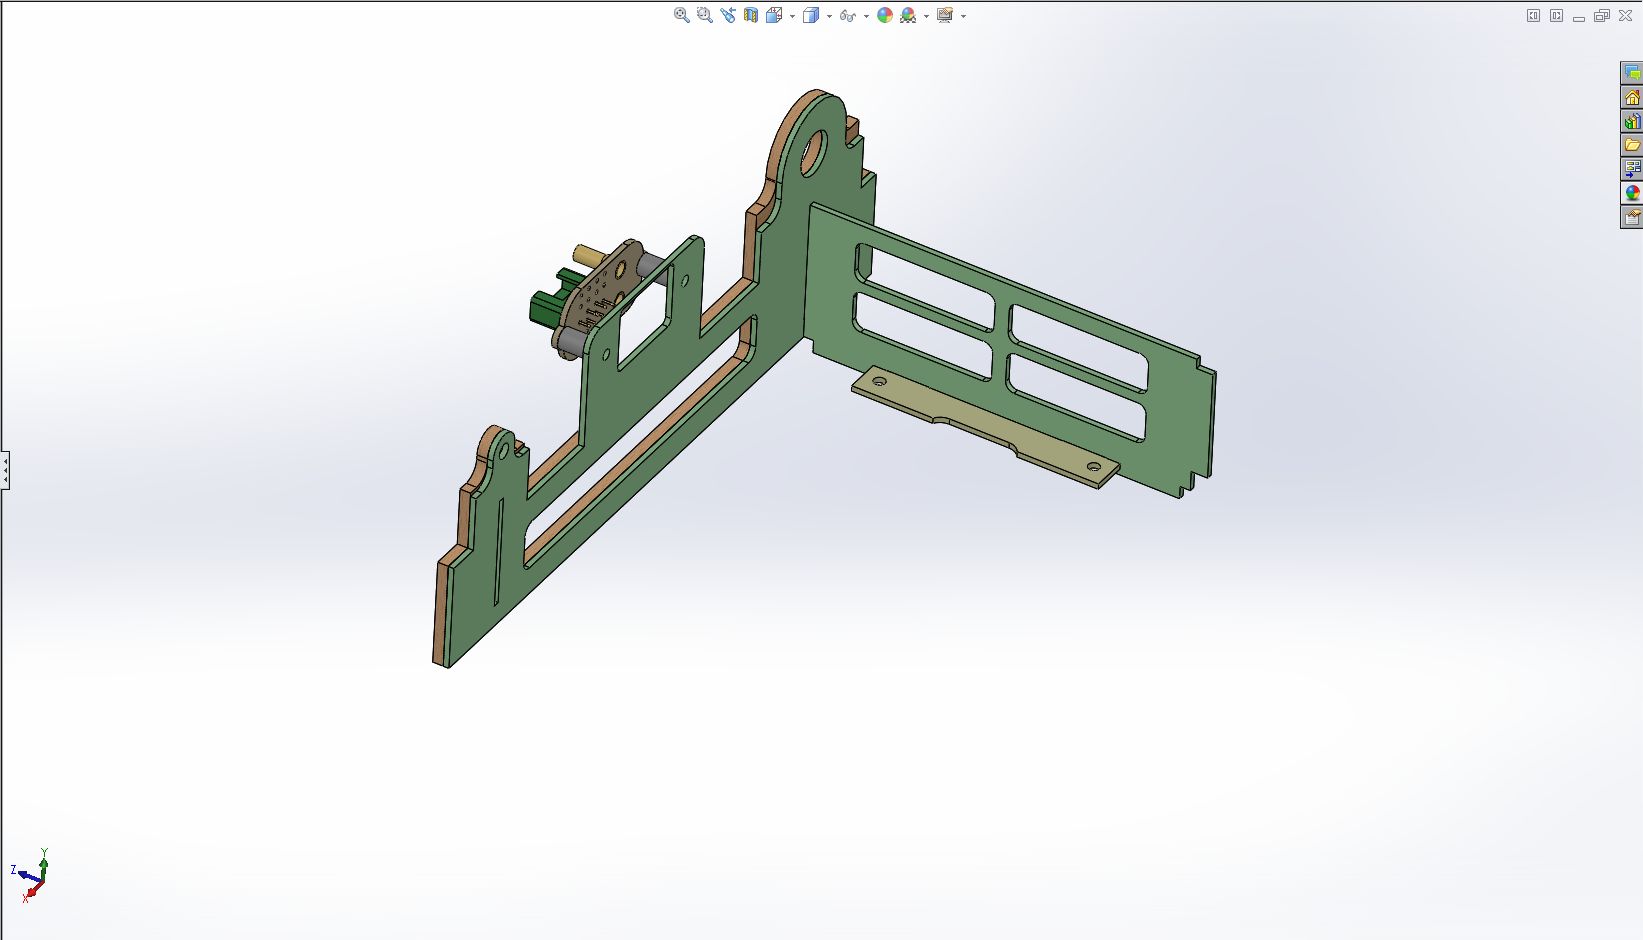The image size is (1643, 940).
Task: Open the SolidWorks Forum task pane tab
Action: [1632, 74]
